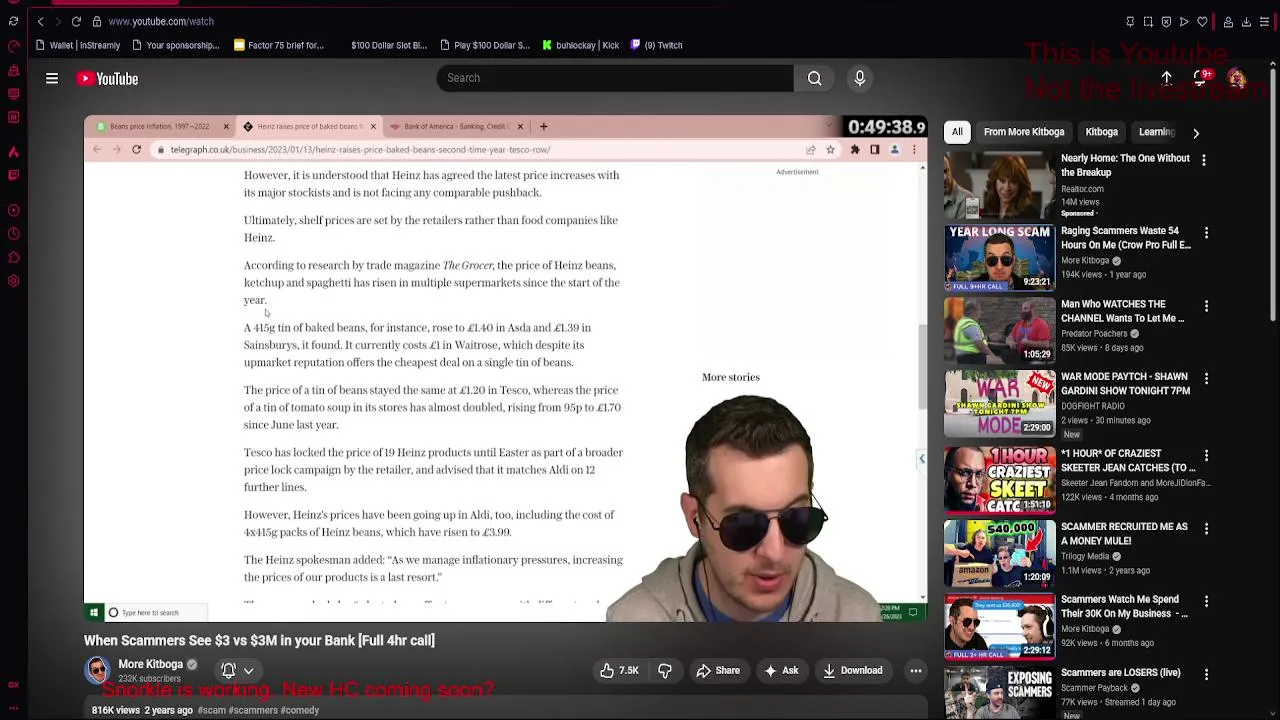The width and height of the screenshot is (1280, 720).
Task: Open options for the CRAZIEST SKEETER JEAN CATCHES video
Action: [x=1206, y=456]
